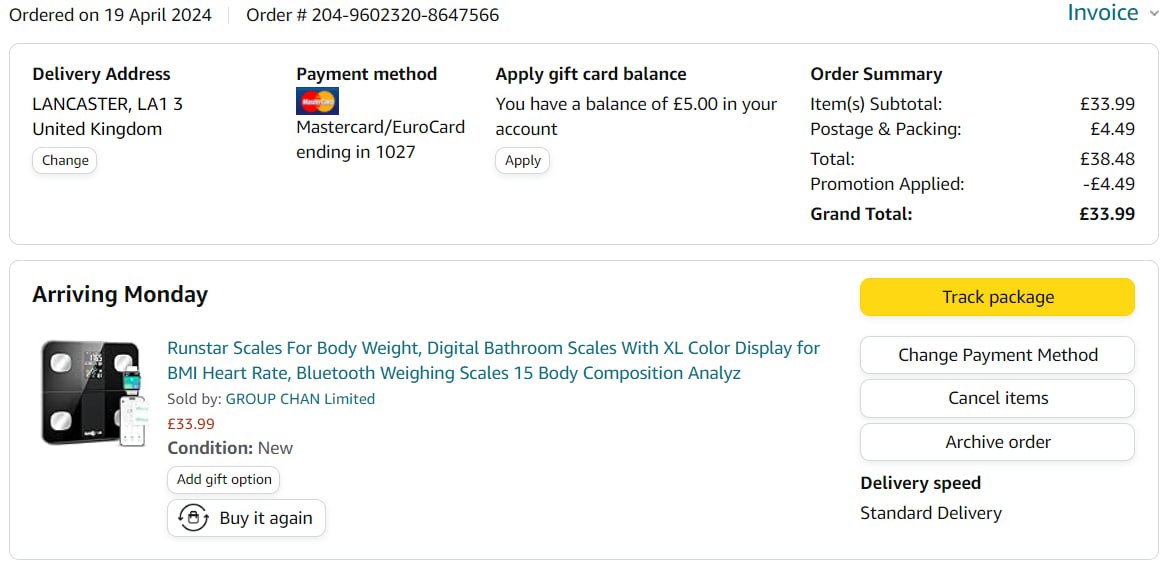Click the Grand Total amount
The width and height of the screenshot is (1168, 562).
click(1106, 214)
